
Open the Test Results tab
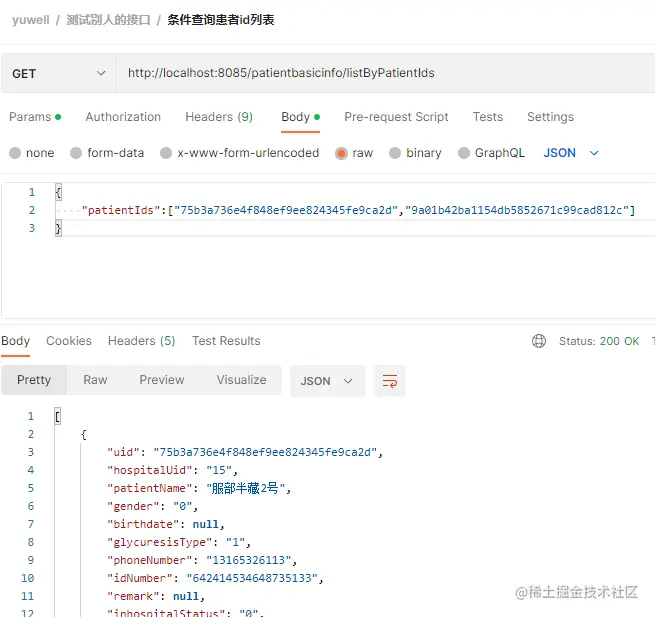click(x=226, y=341)
